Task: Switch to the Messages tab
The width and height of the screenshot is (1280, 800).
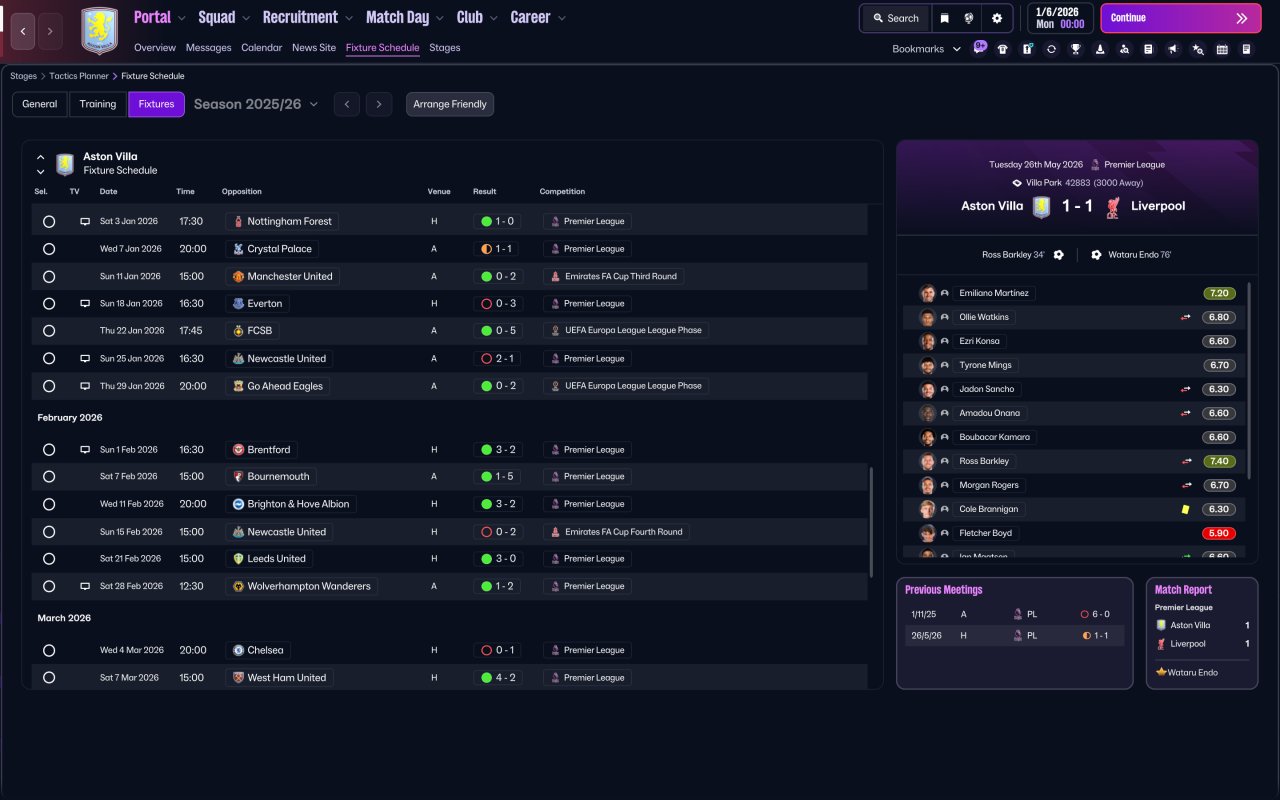Action: 208,48
